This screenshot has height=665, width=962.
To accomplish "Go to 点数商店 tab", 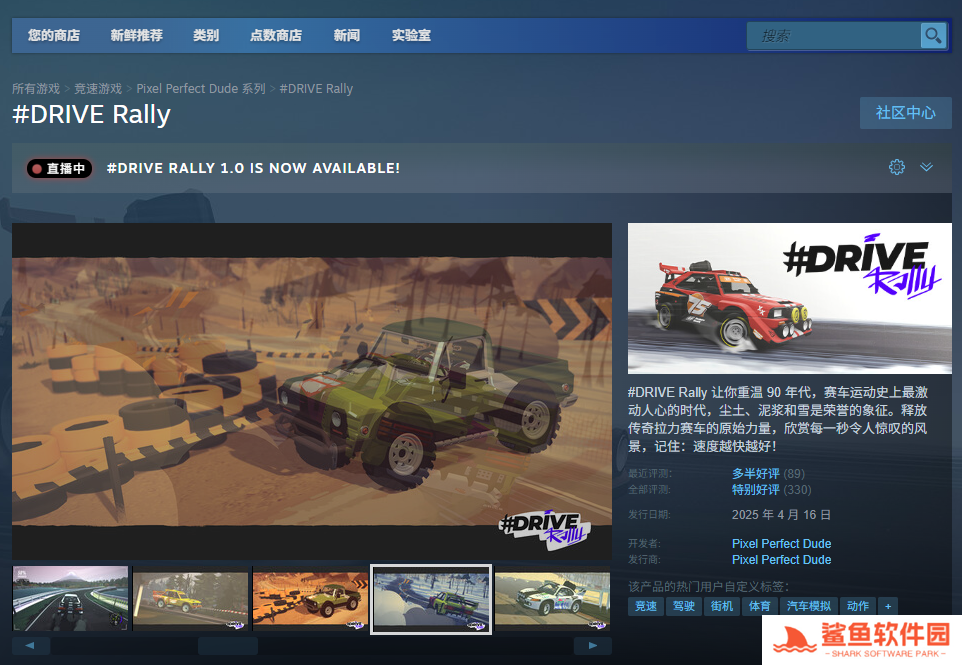I will click(x=276, y=35).
